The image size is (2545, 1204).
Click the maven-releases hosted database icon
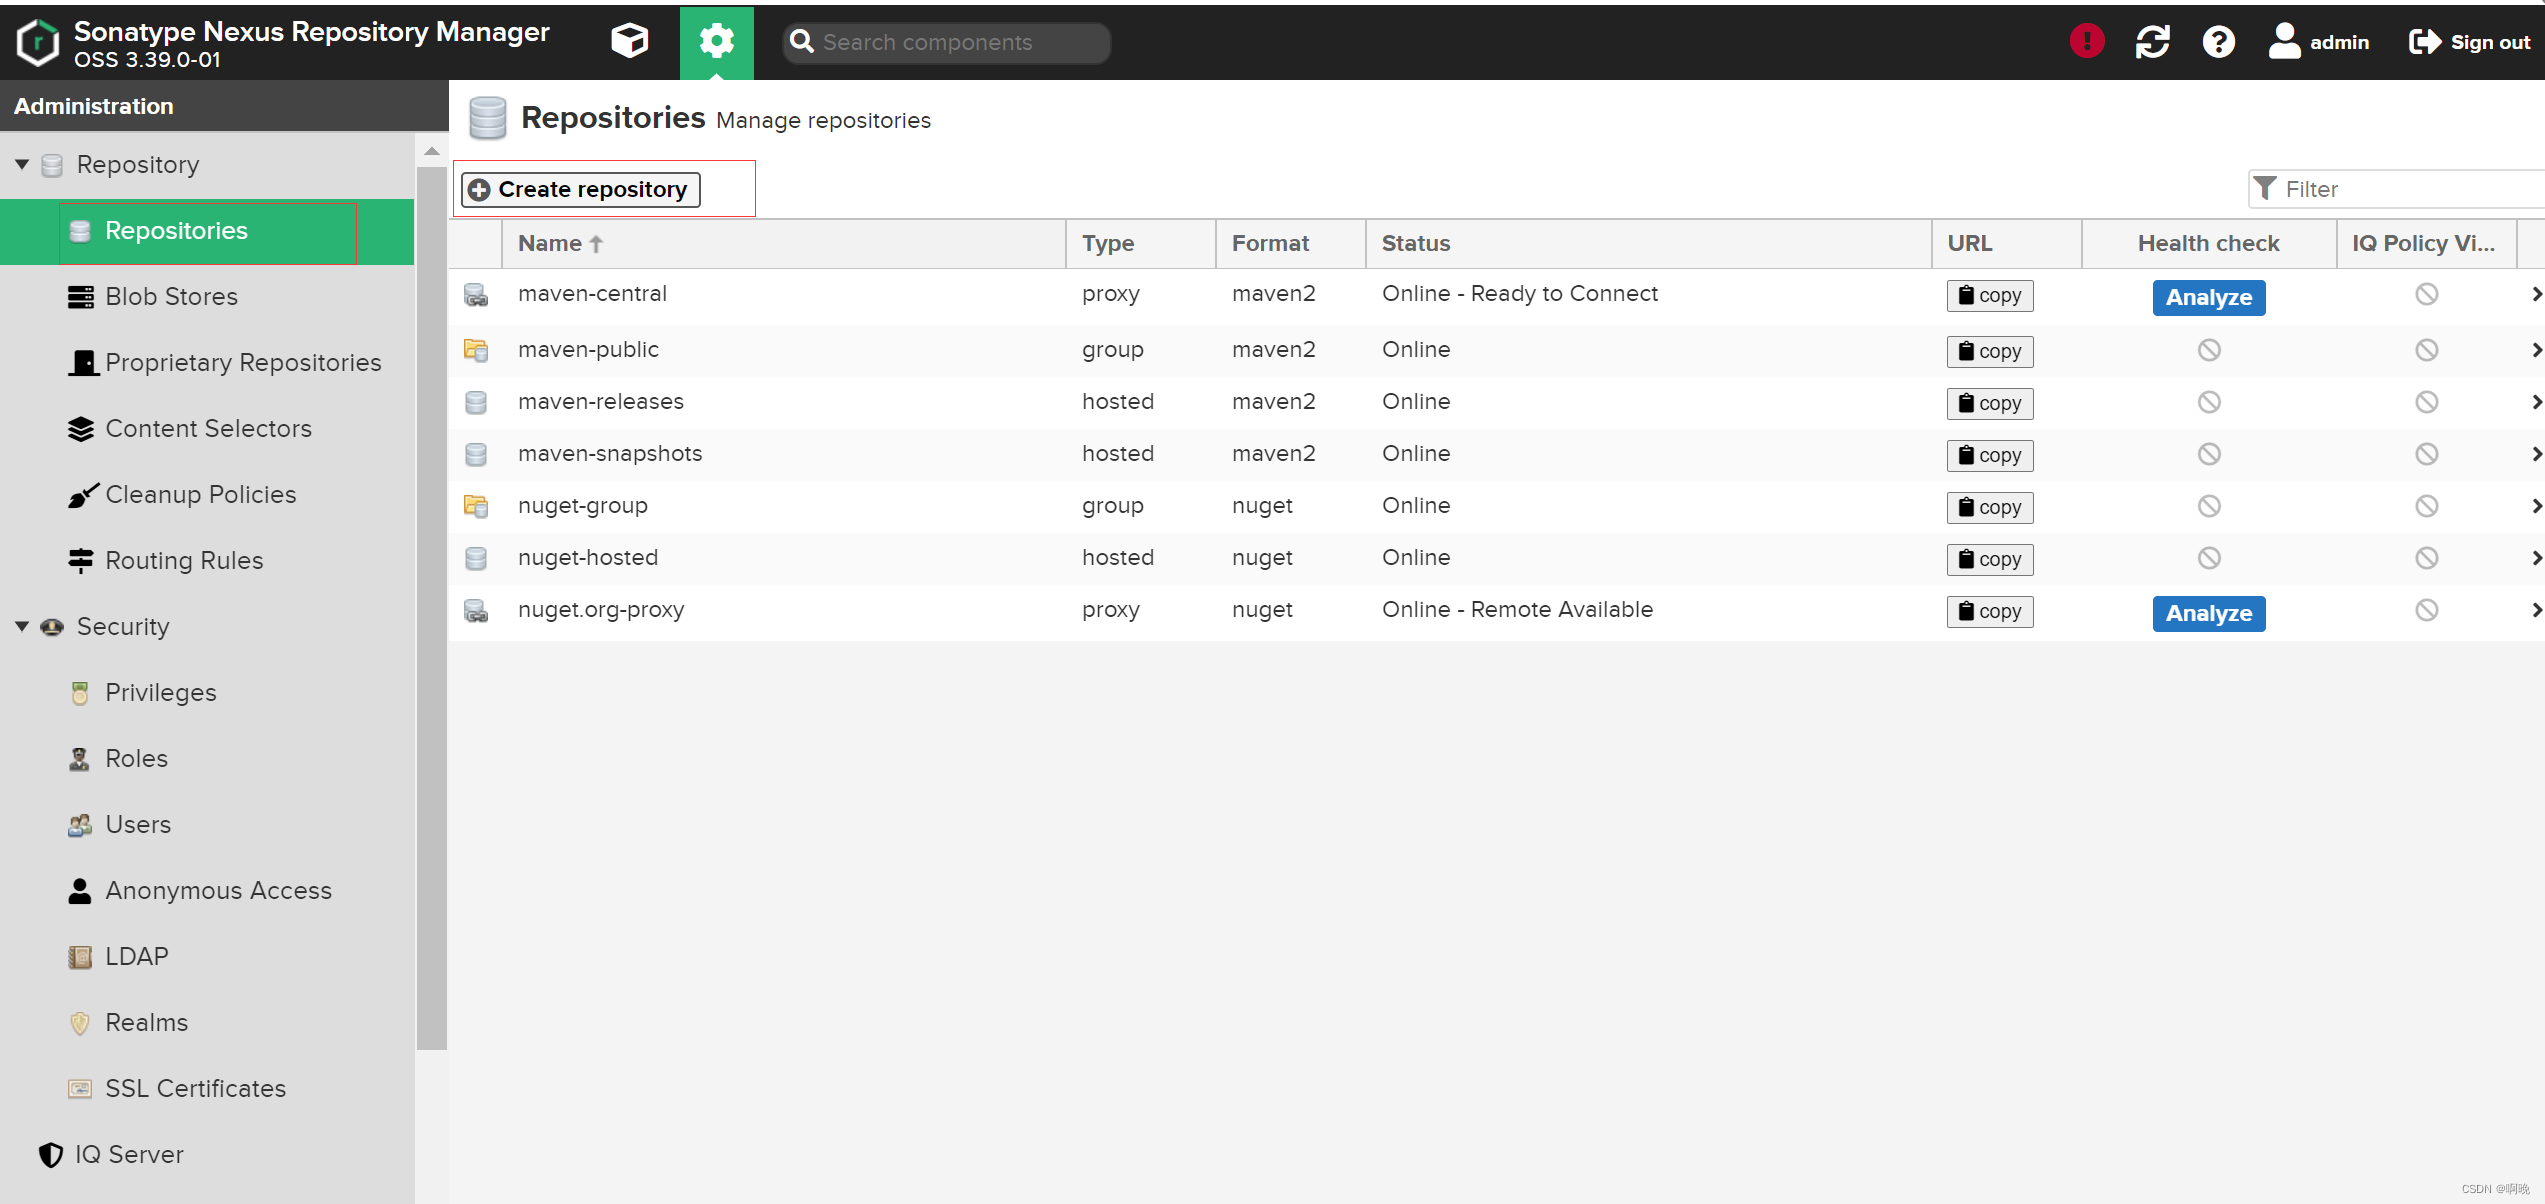(x=476, y=403)
